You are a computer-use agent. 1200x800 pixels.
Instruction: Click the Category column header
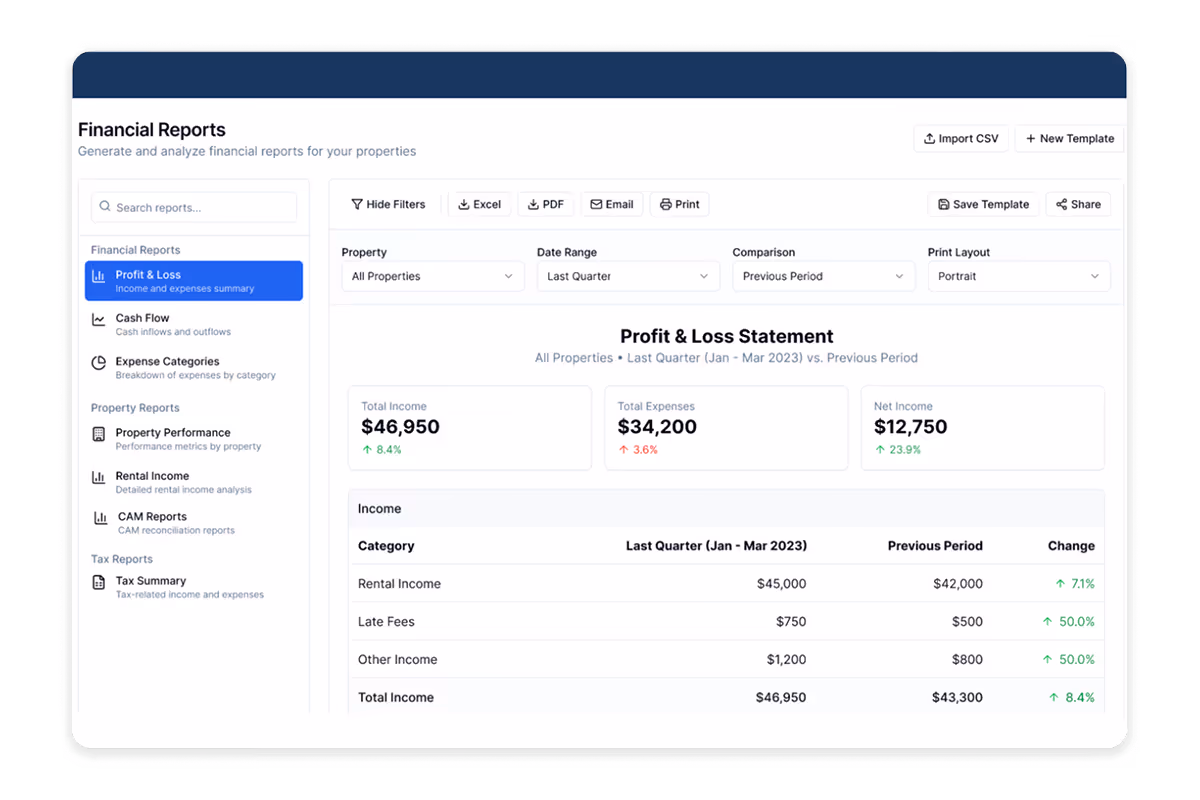point(386,545)
